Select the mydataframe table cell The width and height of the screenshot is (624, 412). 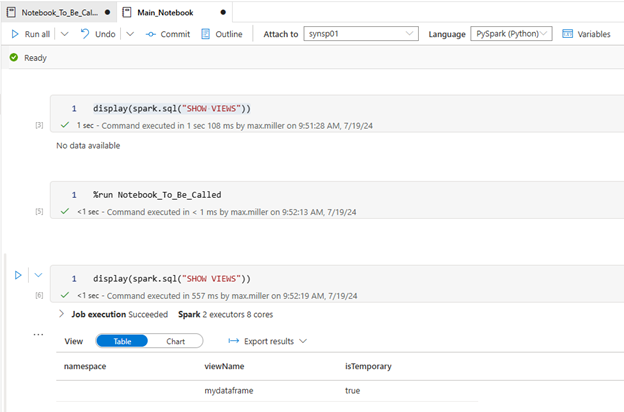coord(229,391)
